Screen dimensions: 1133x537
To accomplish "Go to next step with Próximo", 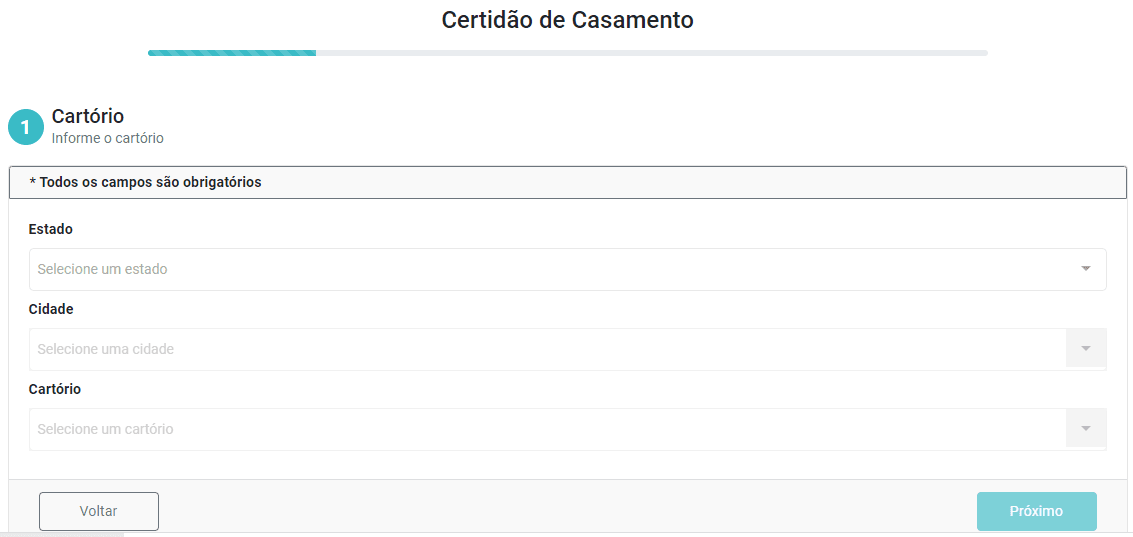I will pyautogui.click(x=1036, y=511).
